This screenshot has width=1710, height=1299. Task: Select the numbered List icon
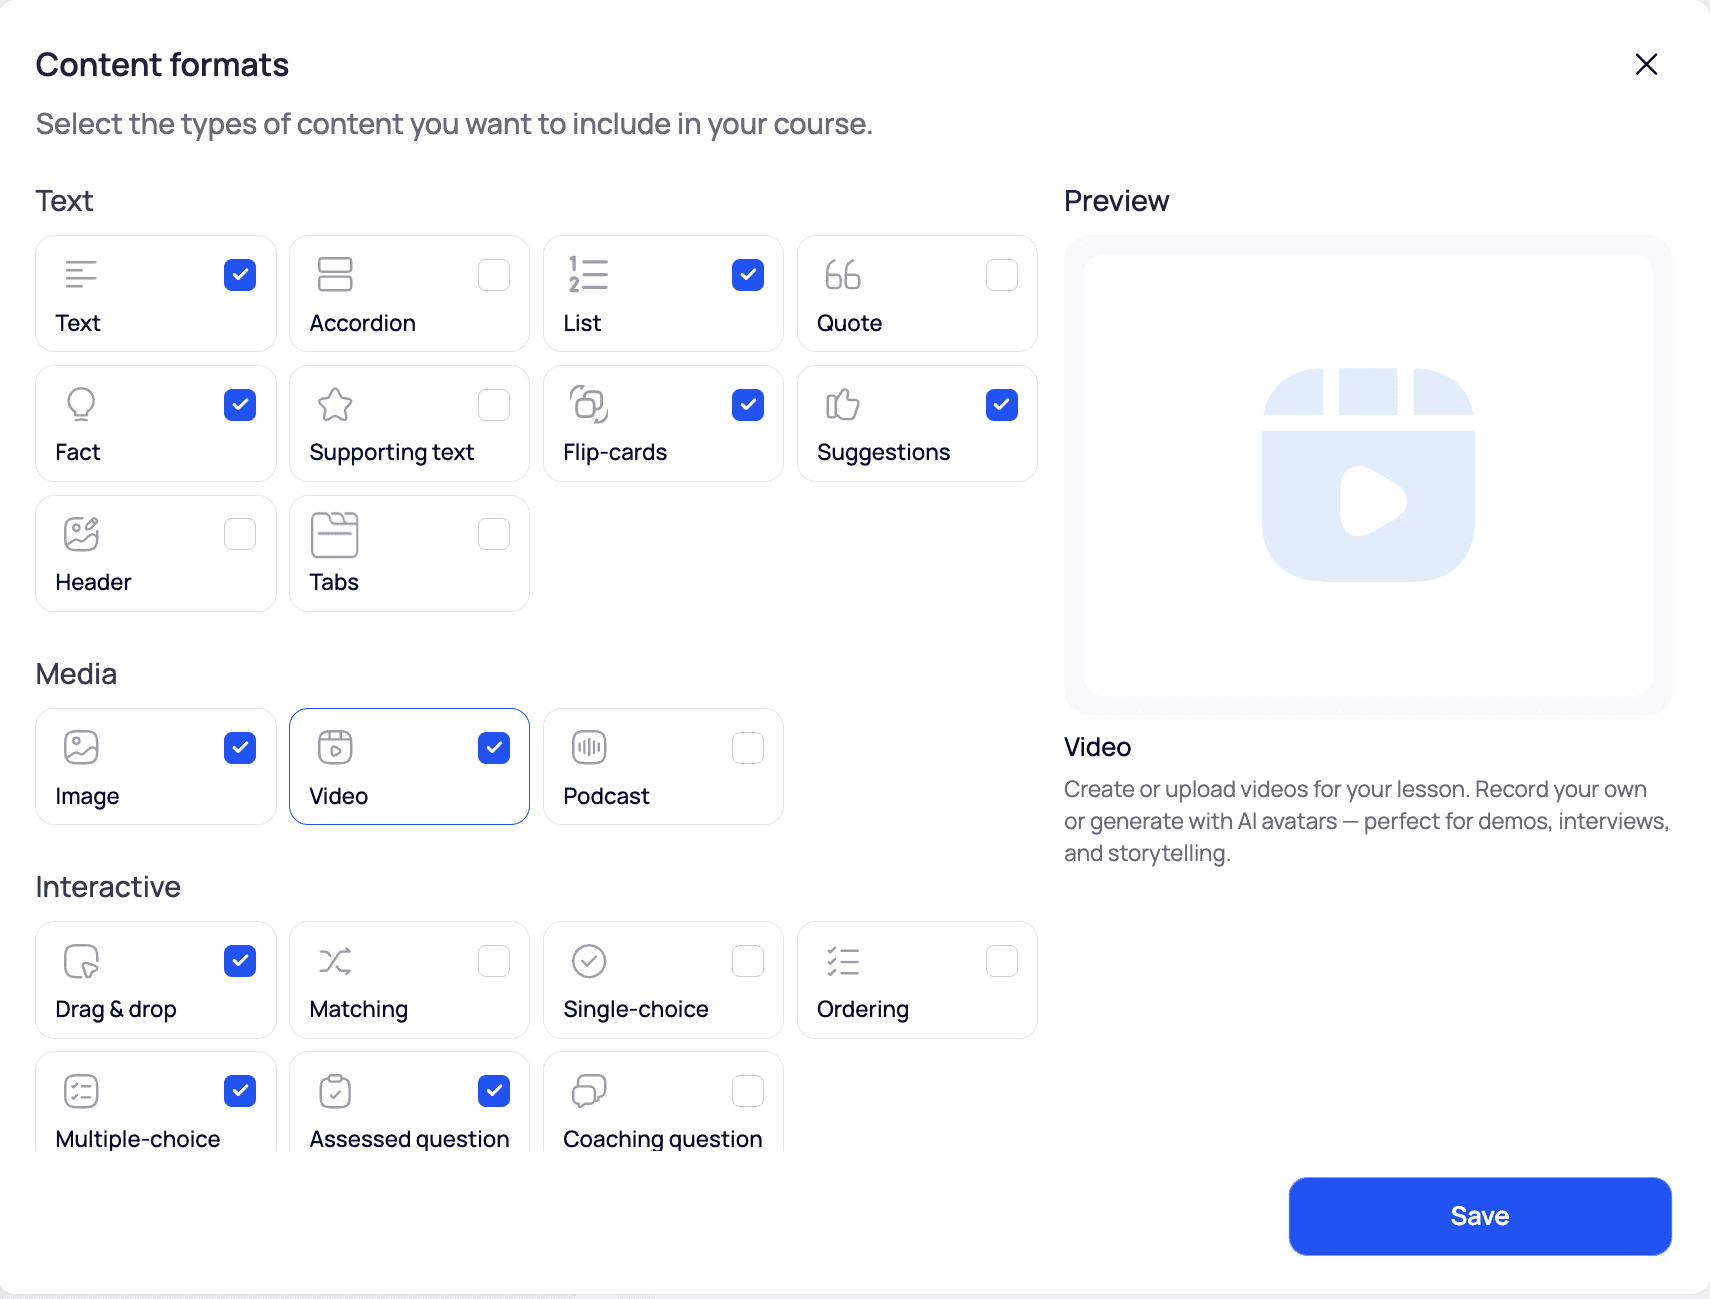(x=589, y=274)
